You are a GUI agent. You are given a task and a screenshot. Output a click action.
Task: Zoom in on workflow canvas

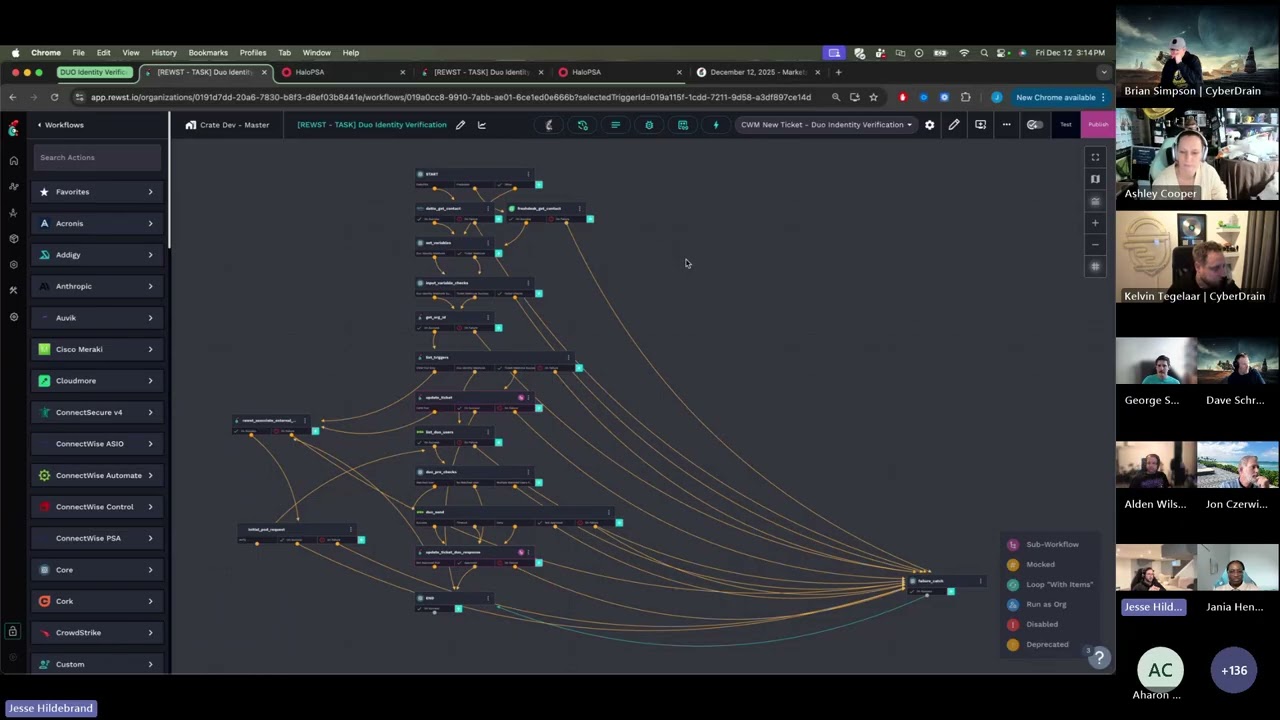(x=1095, y=223)
